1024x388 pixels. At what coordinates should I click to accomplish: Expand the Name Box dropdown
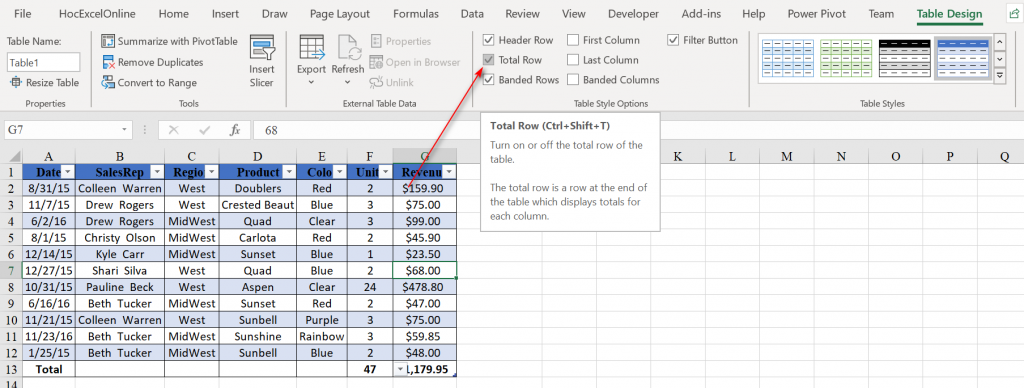coord(123,130)
